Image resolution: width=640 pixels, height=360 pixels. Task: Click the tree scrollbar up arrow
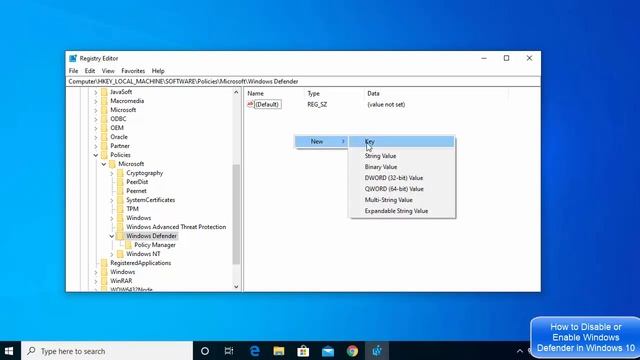[x=236, y=92]
